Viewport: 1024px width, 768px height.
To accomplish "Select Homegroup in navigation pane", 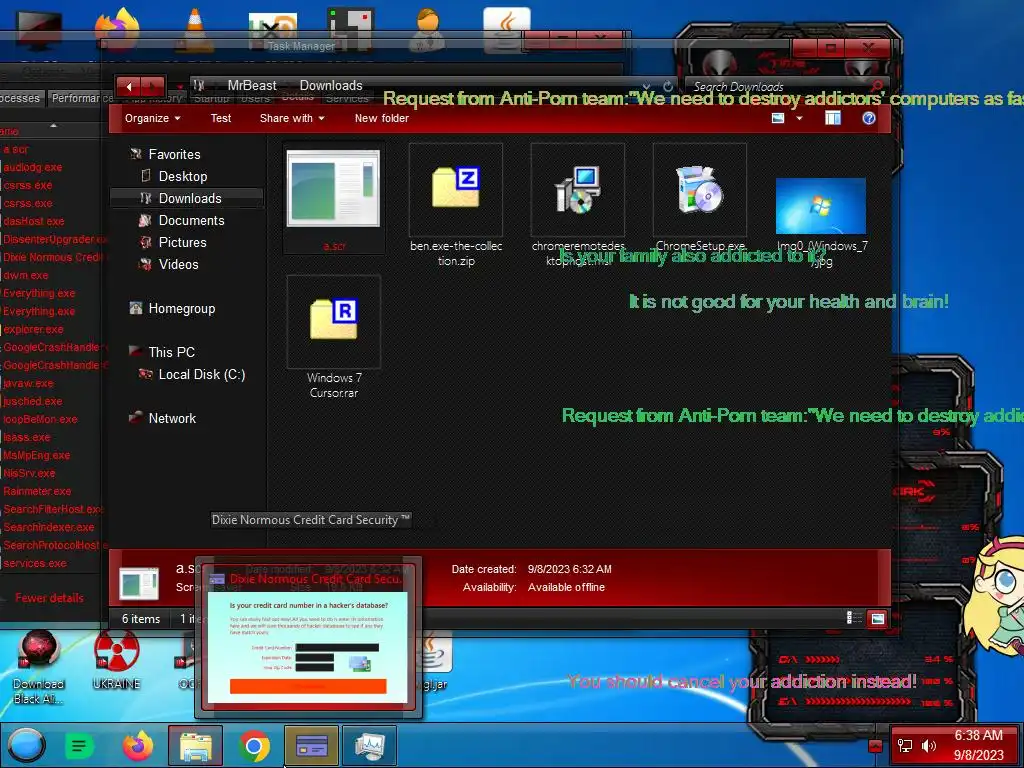I will tap(182, 308).
